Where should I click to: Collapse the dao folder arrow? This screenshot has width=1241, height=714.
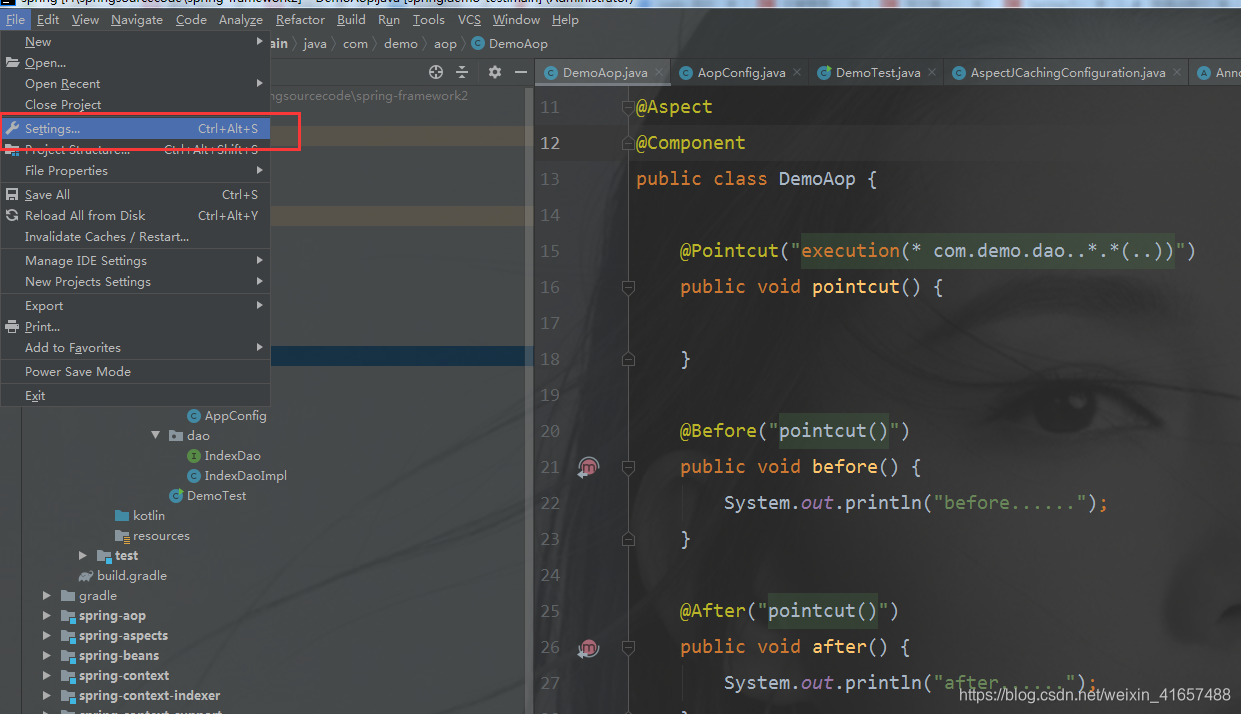tap(155, 436)
